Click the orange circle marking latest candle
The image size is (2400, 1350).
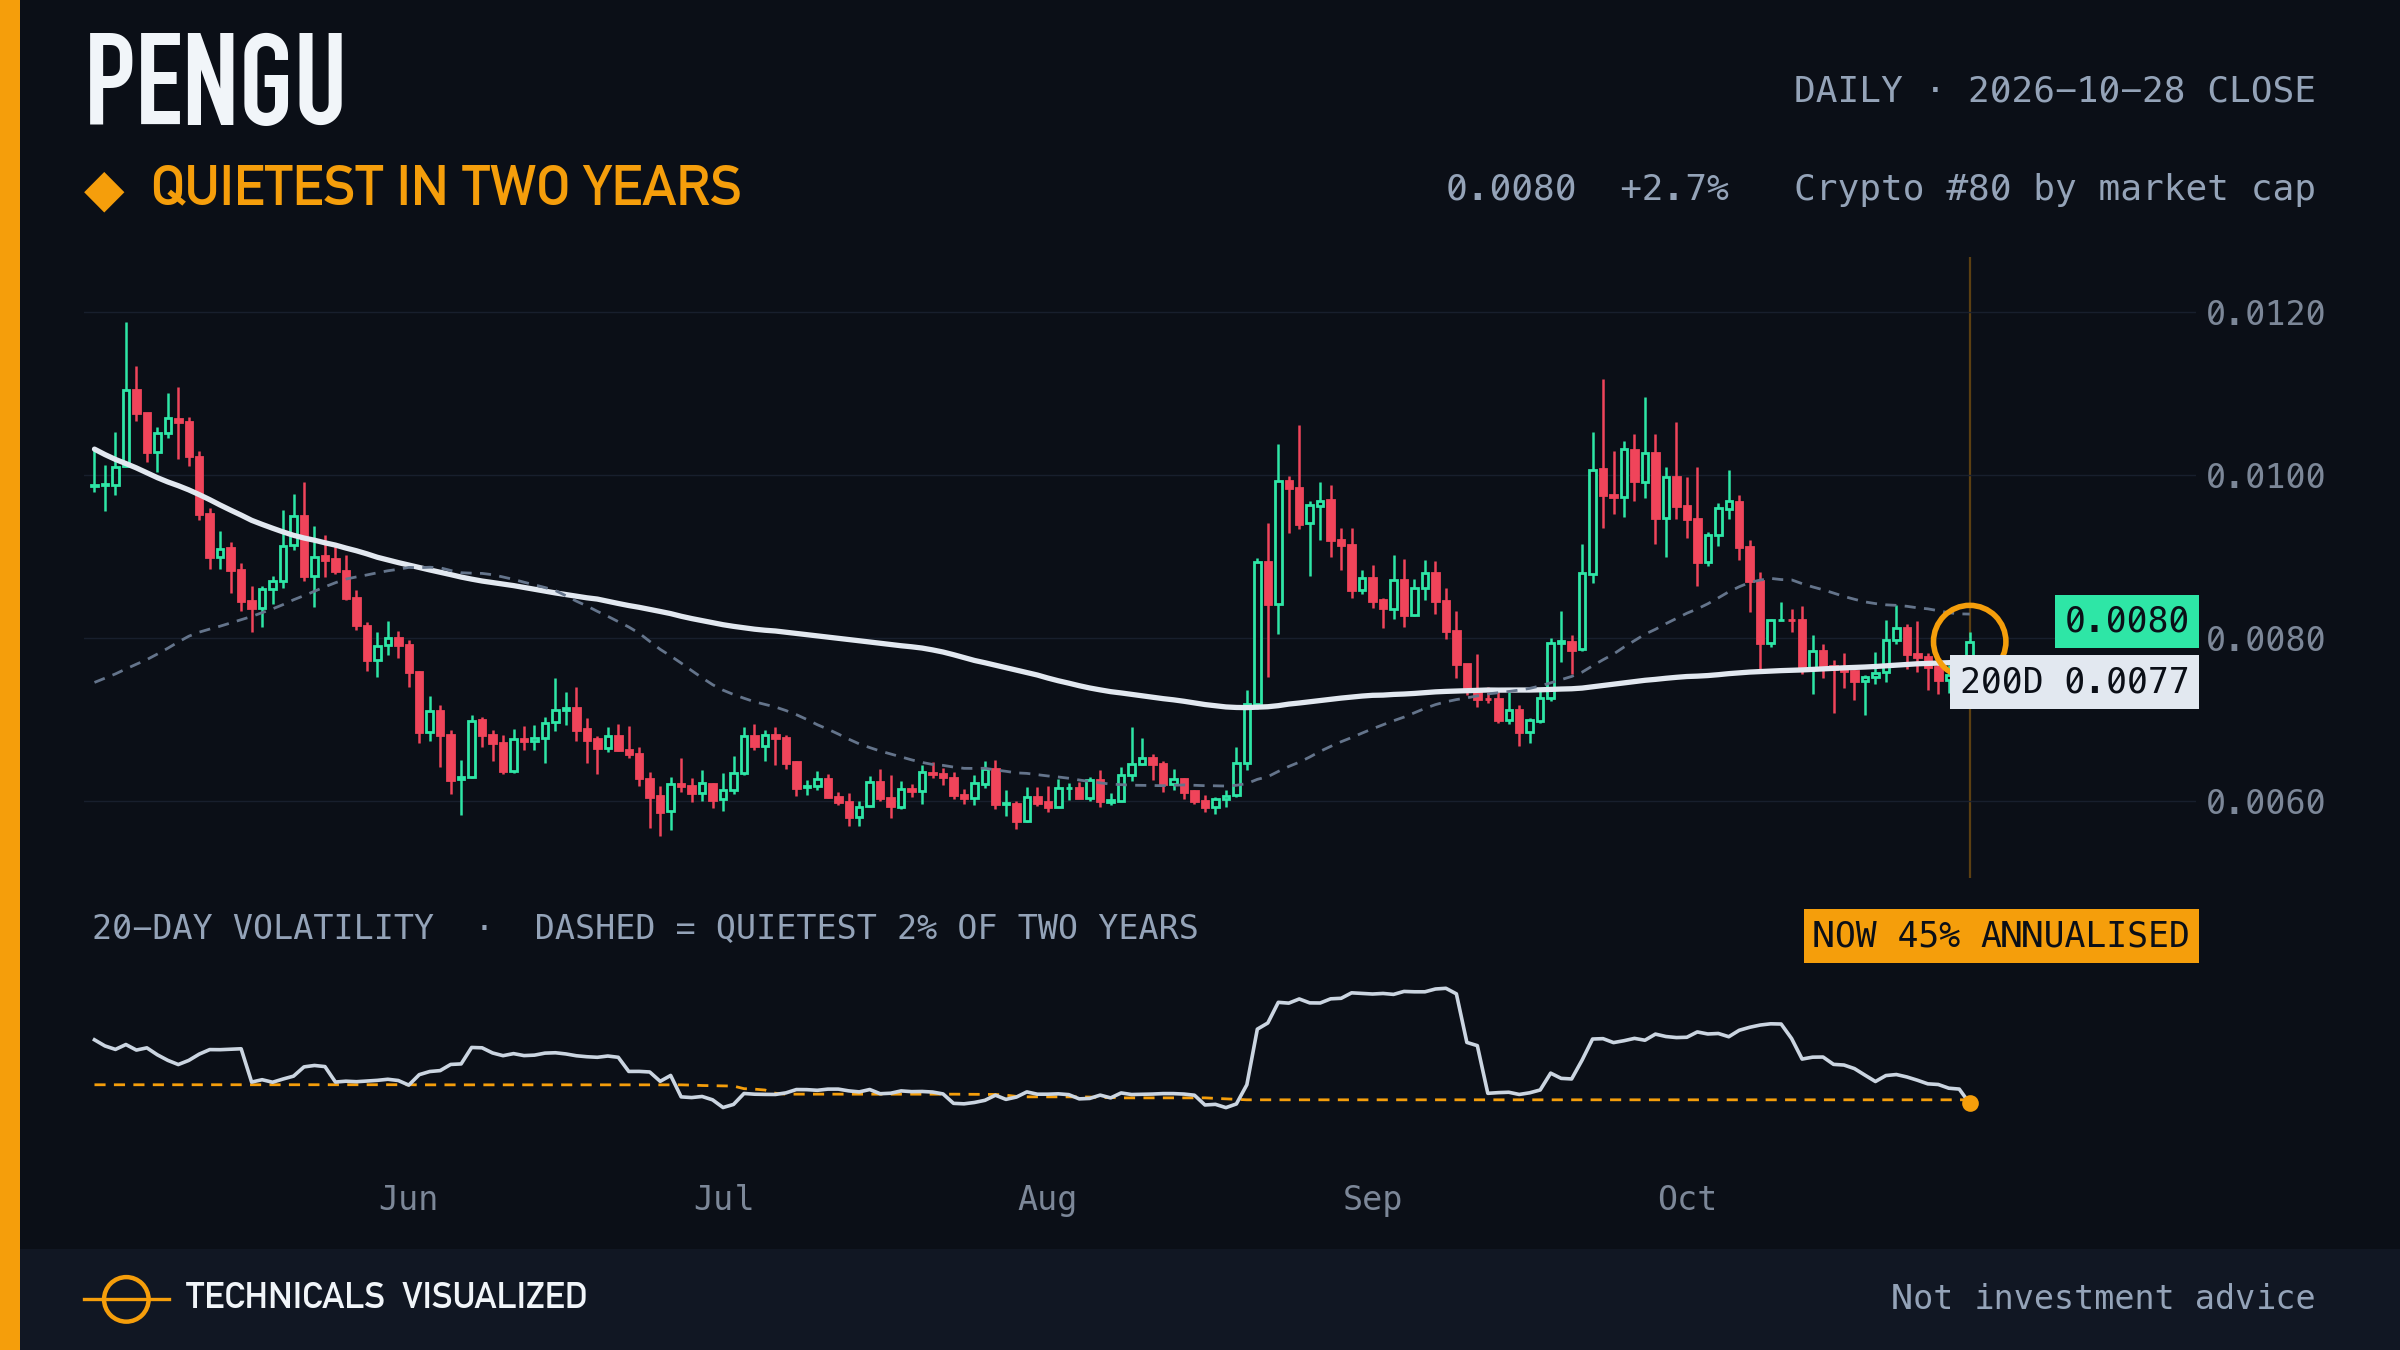[1969, 641]
